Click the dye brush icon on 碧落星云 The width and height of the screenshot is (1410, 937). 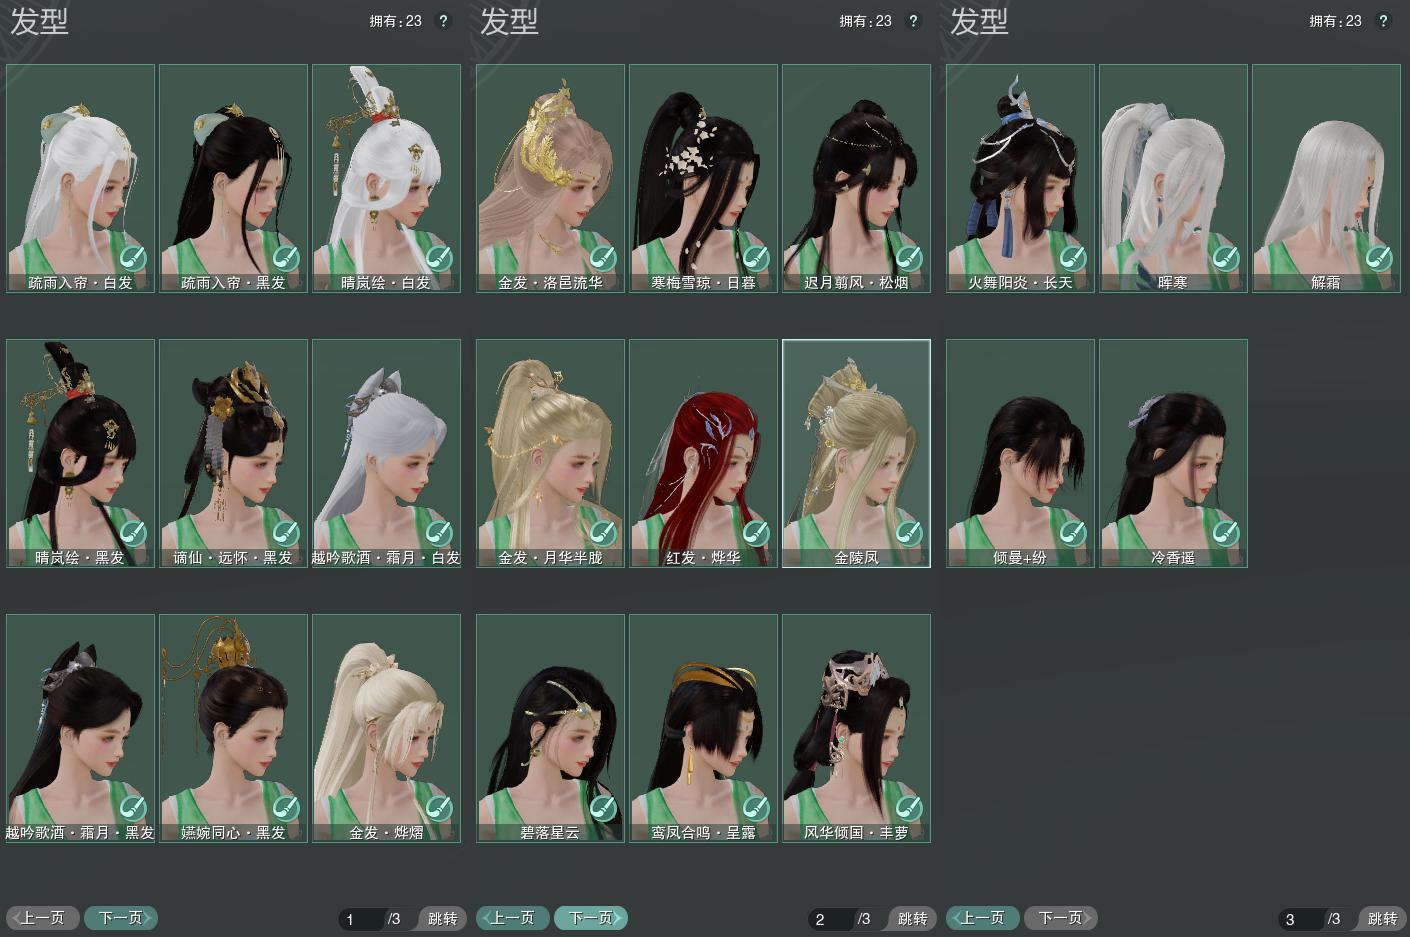[603, 808]
